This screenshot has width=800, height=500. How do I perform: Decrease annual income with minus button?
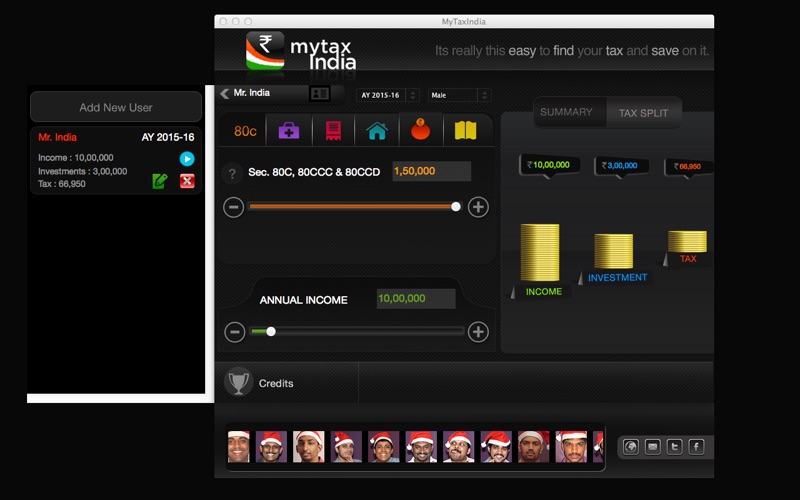[235, 332]
